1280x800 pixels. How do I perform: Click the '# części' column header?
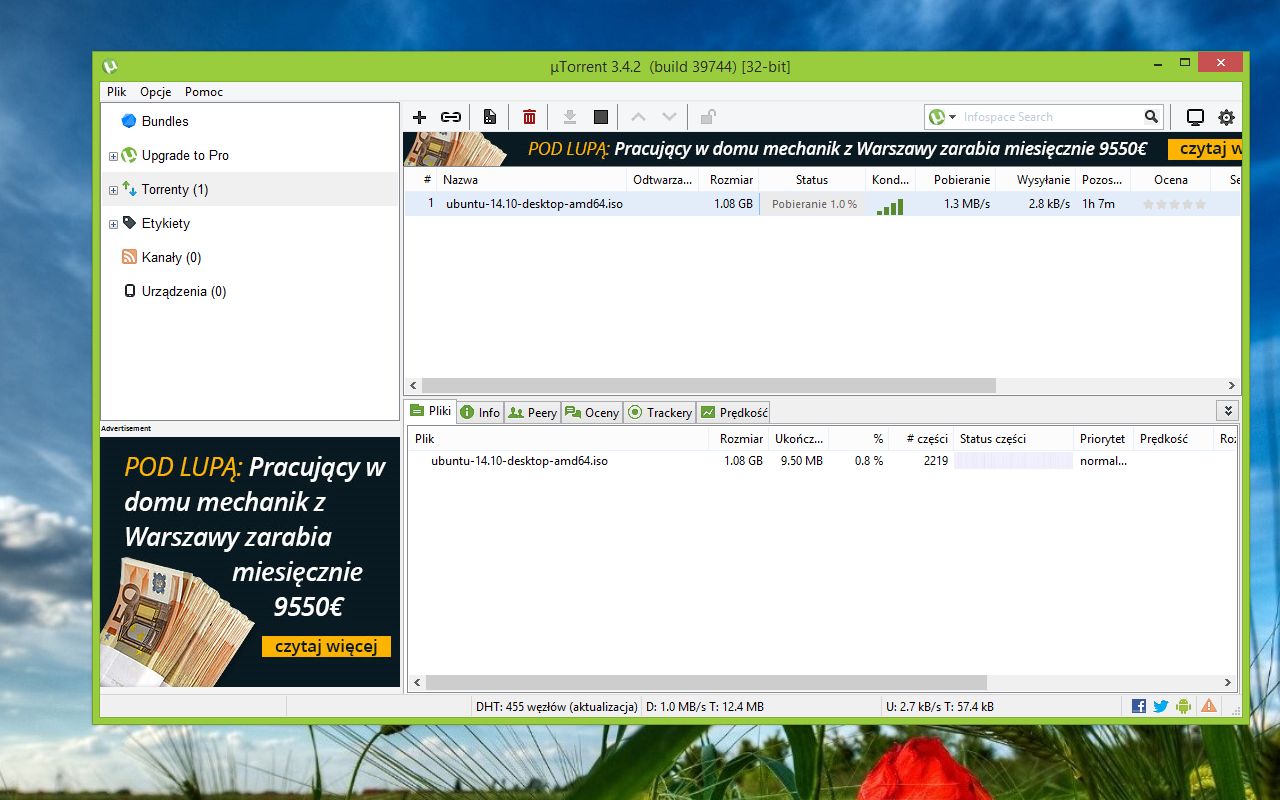coord(921,439)
